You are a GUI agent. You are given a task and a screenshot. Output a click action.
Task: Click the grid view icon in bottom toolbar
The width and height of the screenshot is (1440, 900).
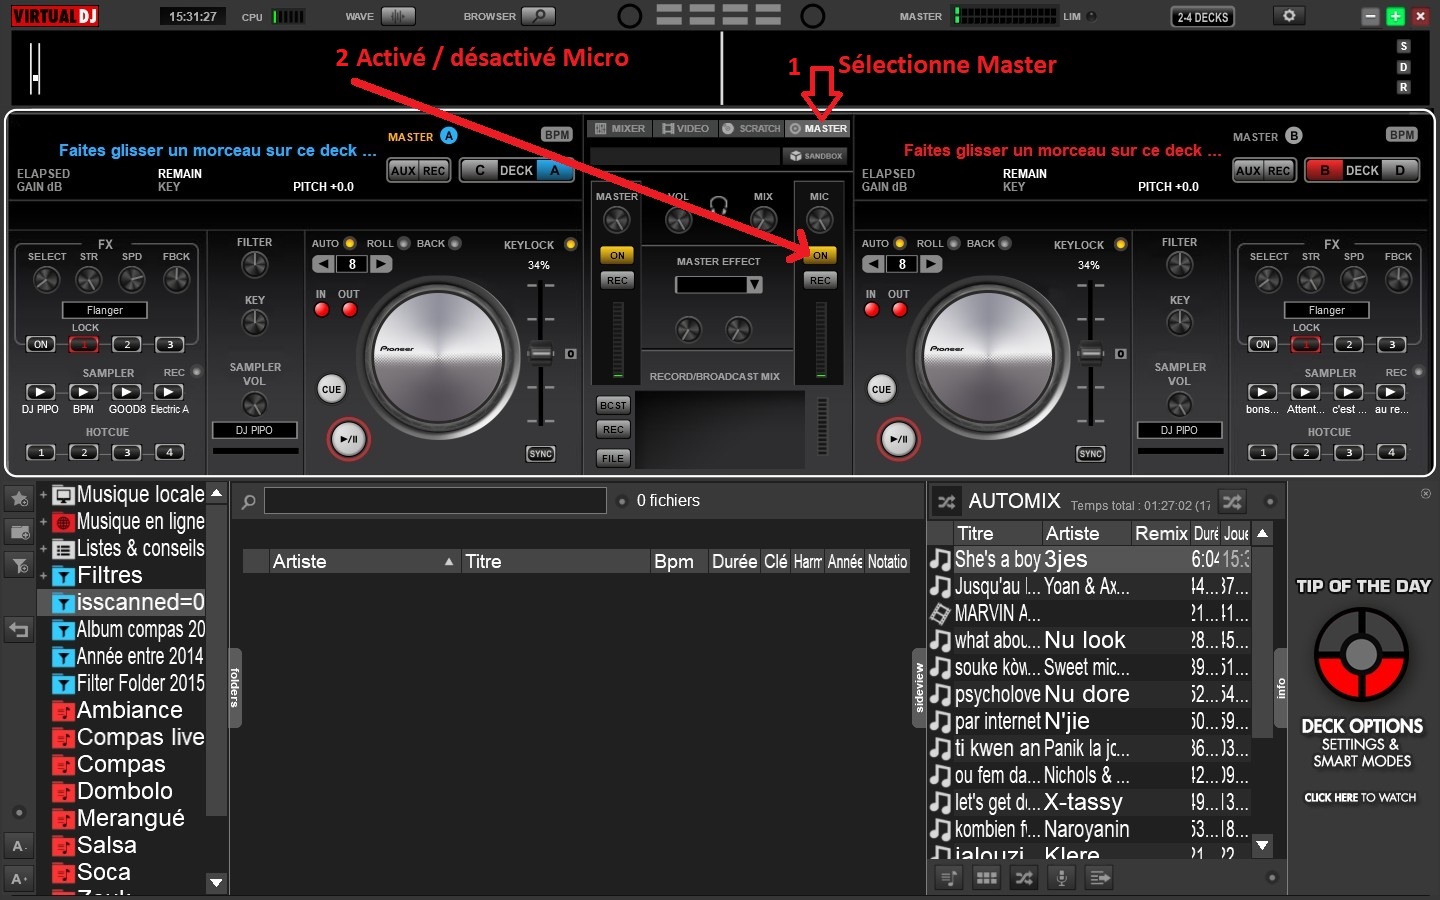[x=987, y=878]
